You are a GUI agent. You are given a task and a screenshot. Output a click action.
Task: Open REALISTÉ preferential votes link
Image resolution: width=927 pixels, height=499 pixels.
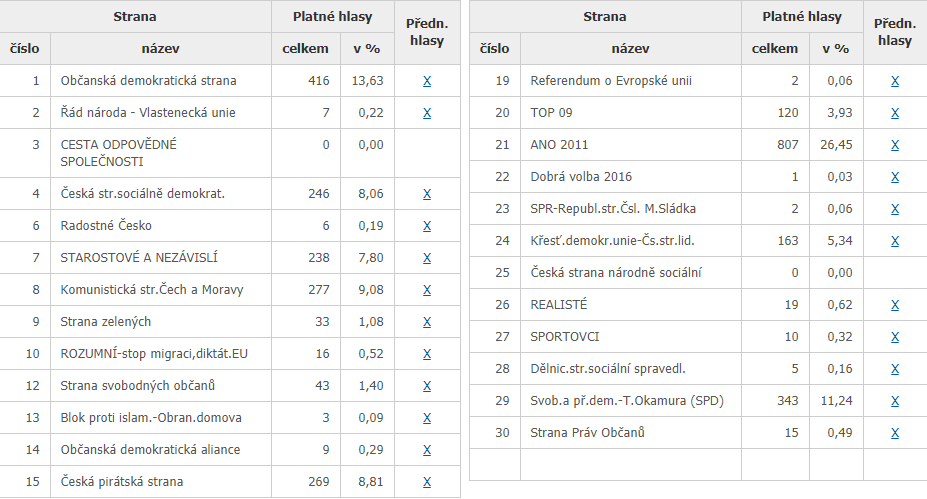pyautogui.click(x=895, y=305)
